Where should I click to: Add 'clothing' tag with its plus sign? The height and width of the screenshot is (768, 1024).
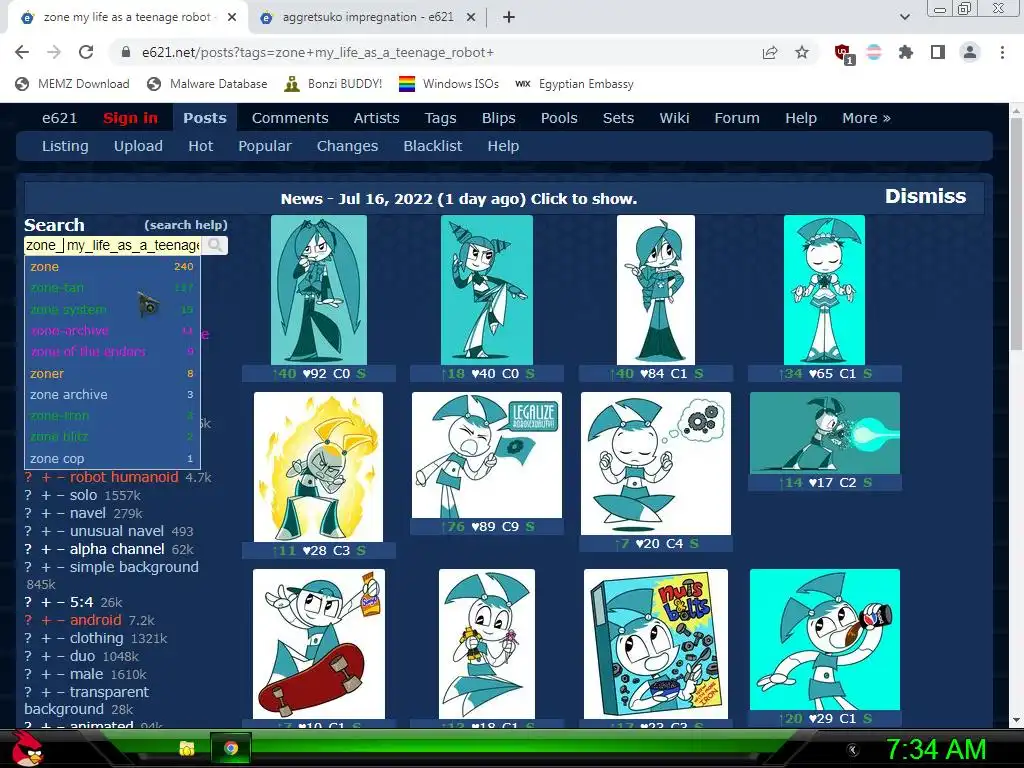click(46, 638)
